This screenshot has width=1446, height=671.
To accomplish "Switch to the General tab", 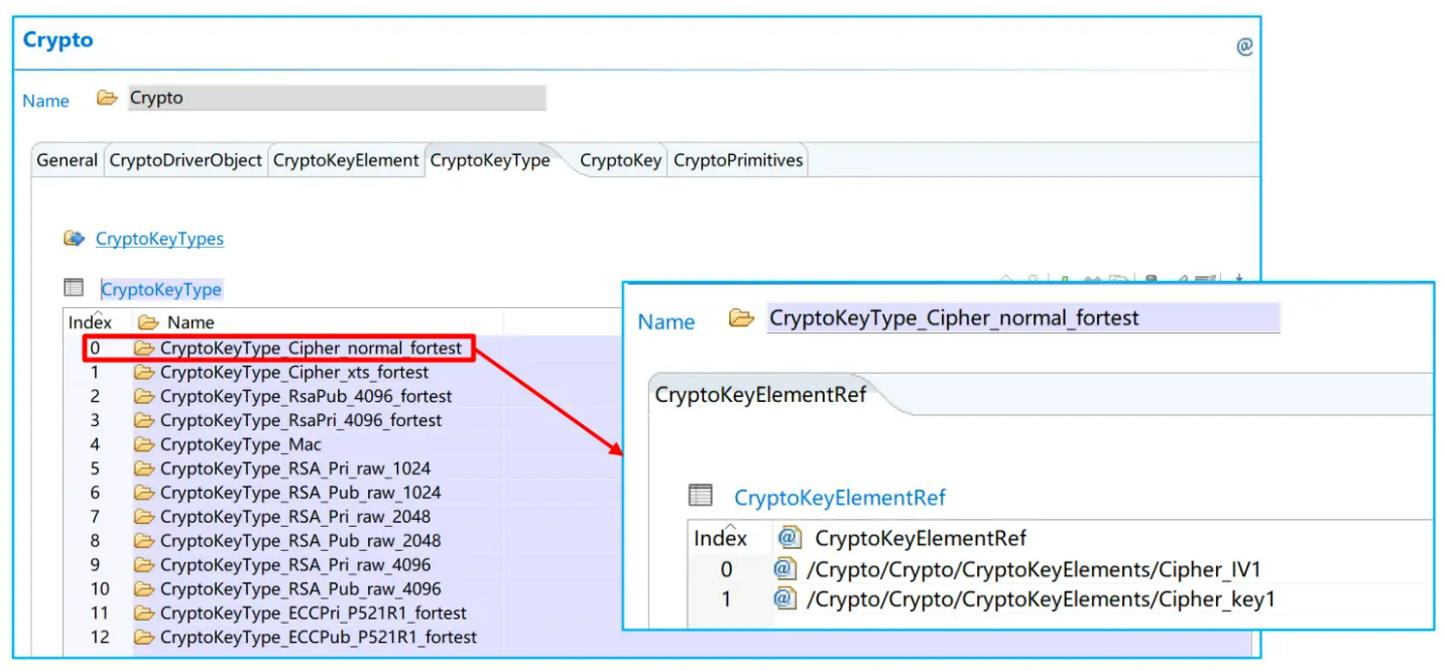I will click(66, 160).
